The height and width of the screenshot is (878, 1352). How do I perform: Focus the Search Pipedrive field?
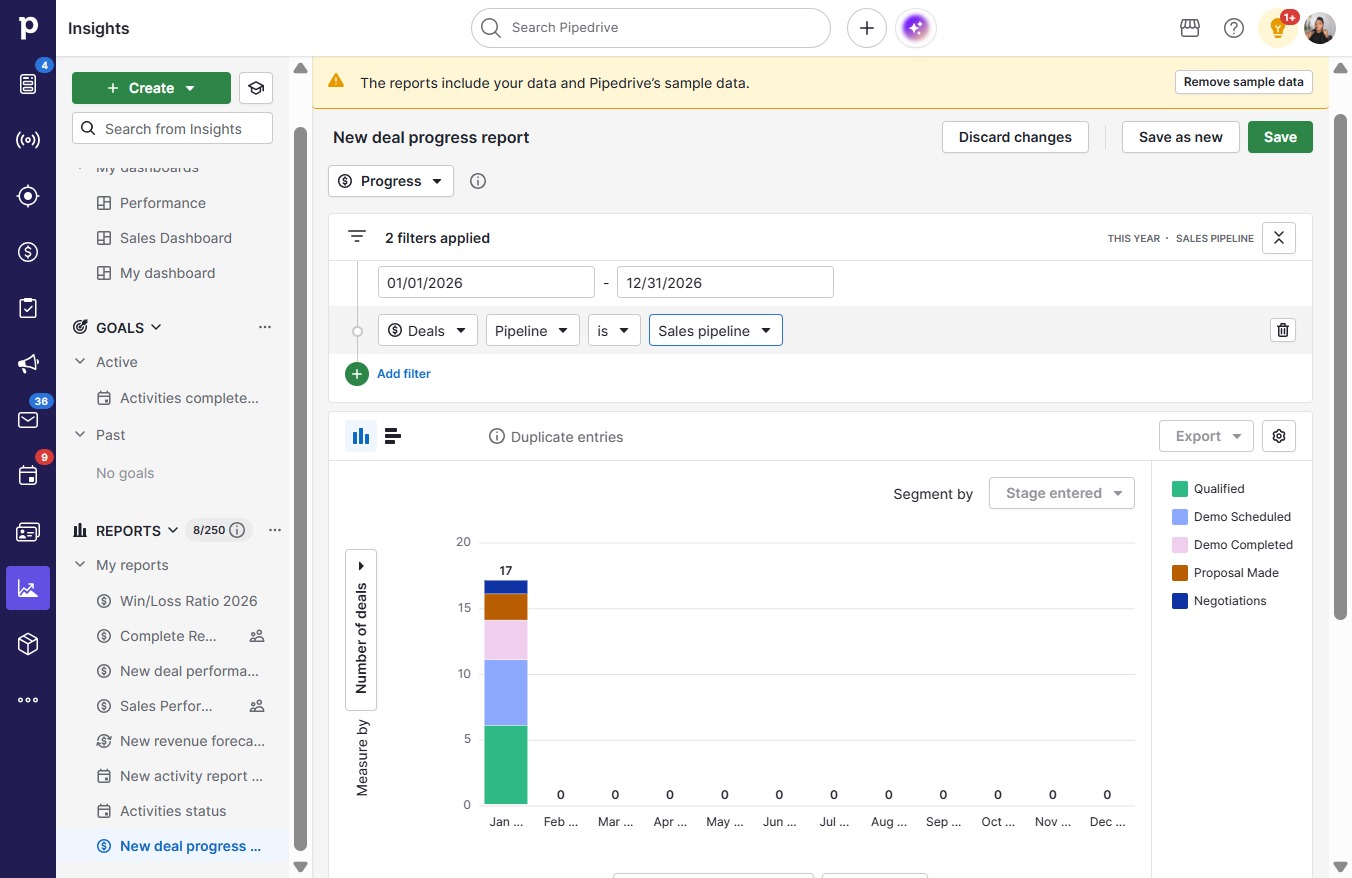[x=651, y=28]
